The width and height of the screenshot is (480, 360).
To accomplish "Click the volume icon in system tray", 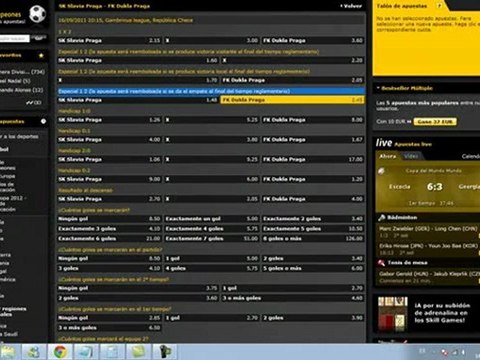I will [x=462, y=352].
